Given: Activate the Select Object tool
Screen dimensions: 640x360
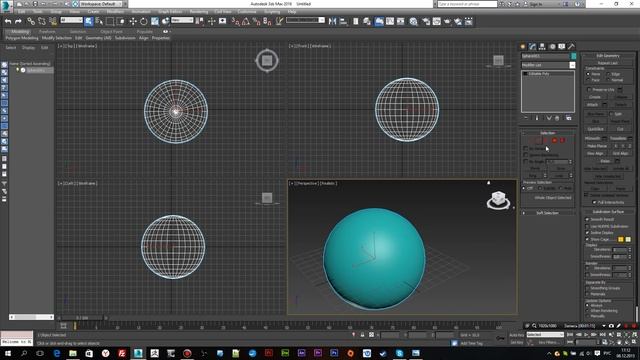Looking at the screenshot, I should pos(89,21).
